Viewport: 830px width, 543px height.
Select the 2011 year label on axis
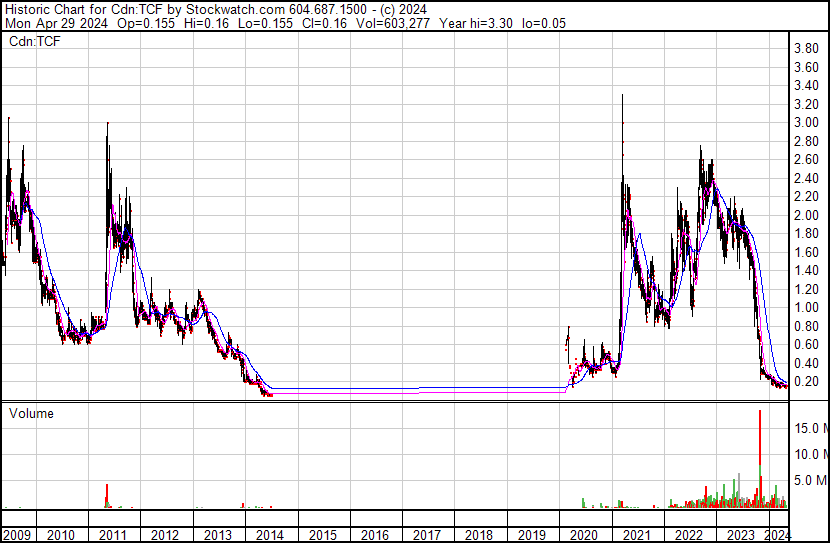112,535
